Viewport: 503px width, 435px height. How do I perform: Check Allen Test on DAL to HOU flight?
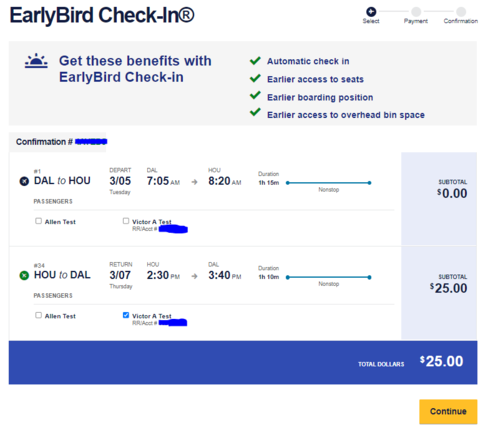[x=39, y=221]
